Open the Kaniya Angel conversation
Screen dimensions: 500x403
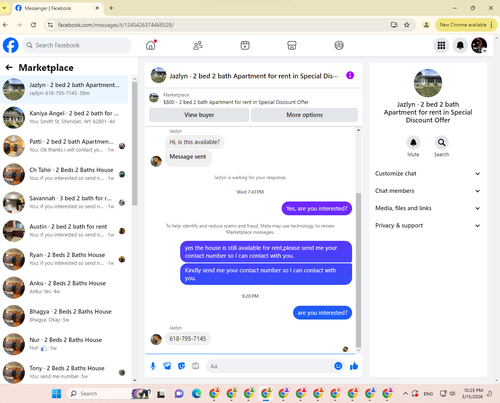[64, 117]
